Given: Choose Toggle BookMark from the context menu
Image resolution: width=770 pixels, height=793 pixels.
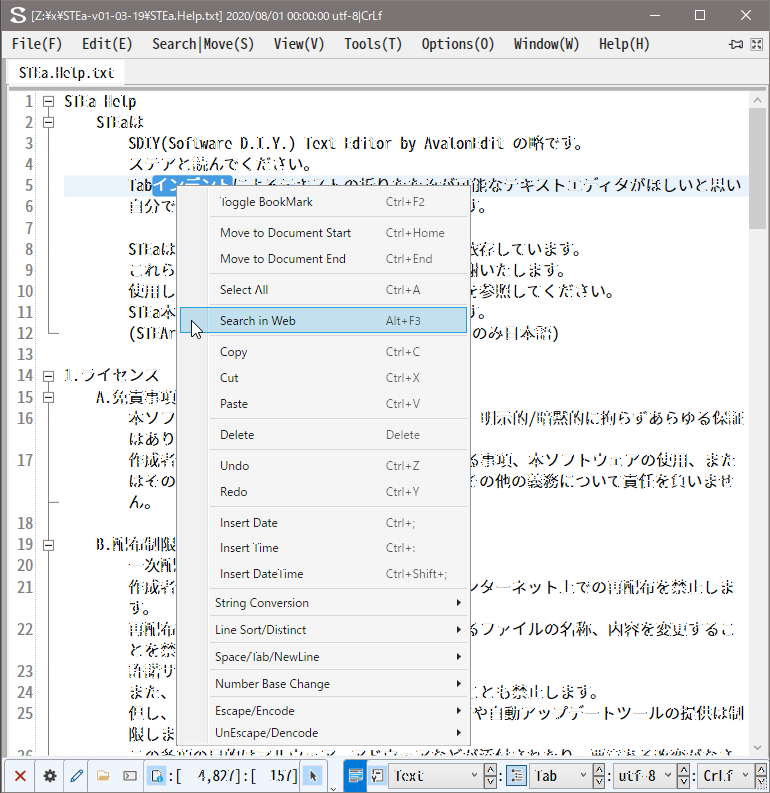Looking at the screenshot, I should click(x=324, y=202).
